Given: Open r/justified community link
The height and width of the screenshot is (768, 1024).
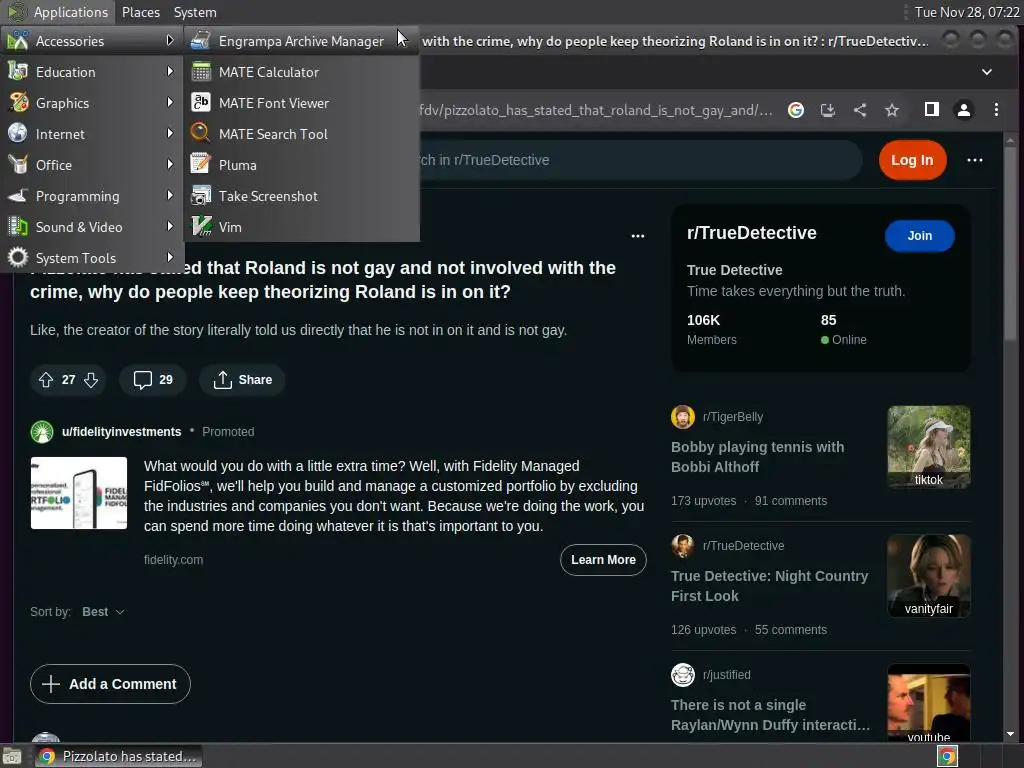Looking at the screenshot, I should point(726,675).
